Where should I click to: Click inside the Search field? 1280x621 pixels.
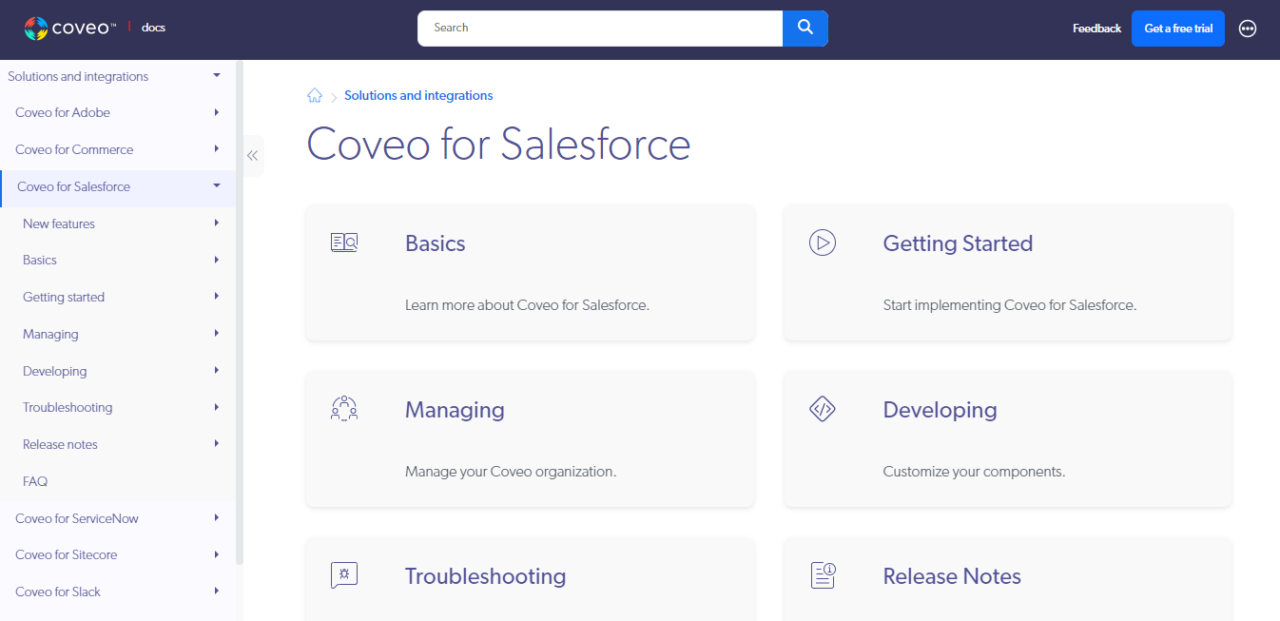pos(600,28)
